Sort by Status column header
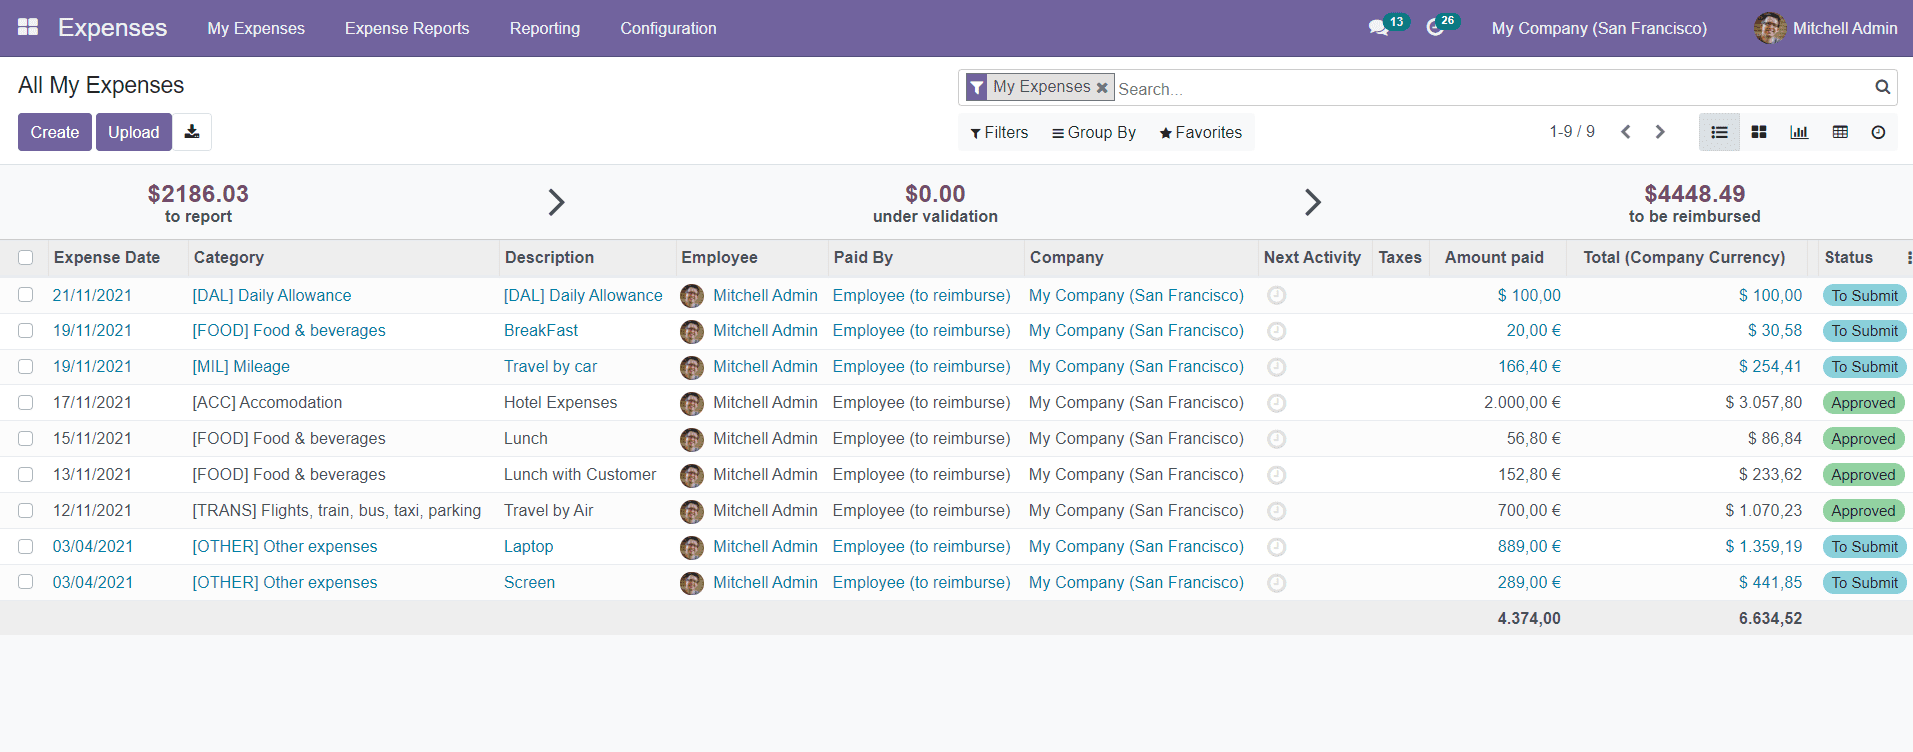 pyautogui.click(x=1848, y=257)
